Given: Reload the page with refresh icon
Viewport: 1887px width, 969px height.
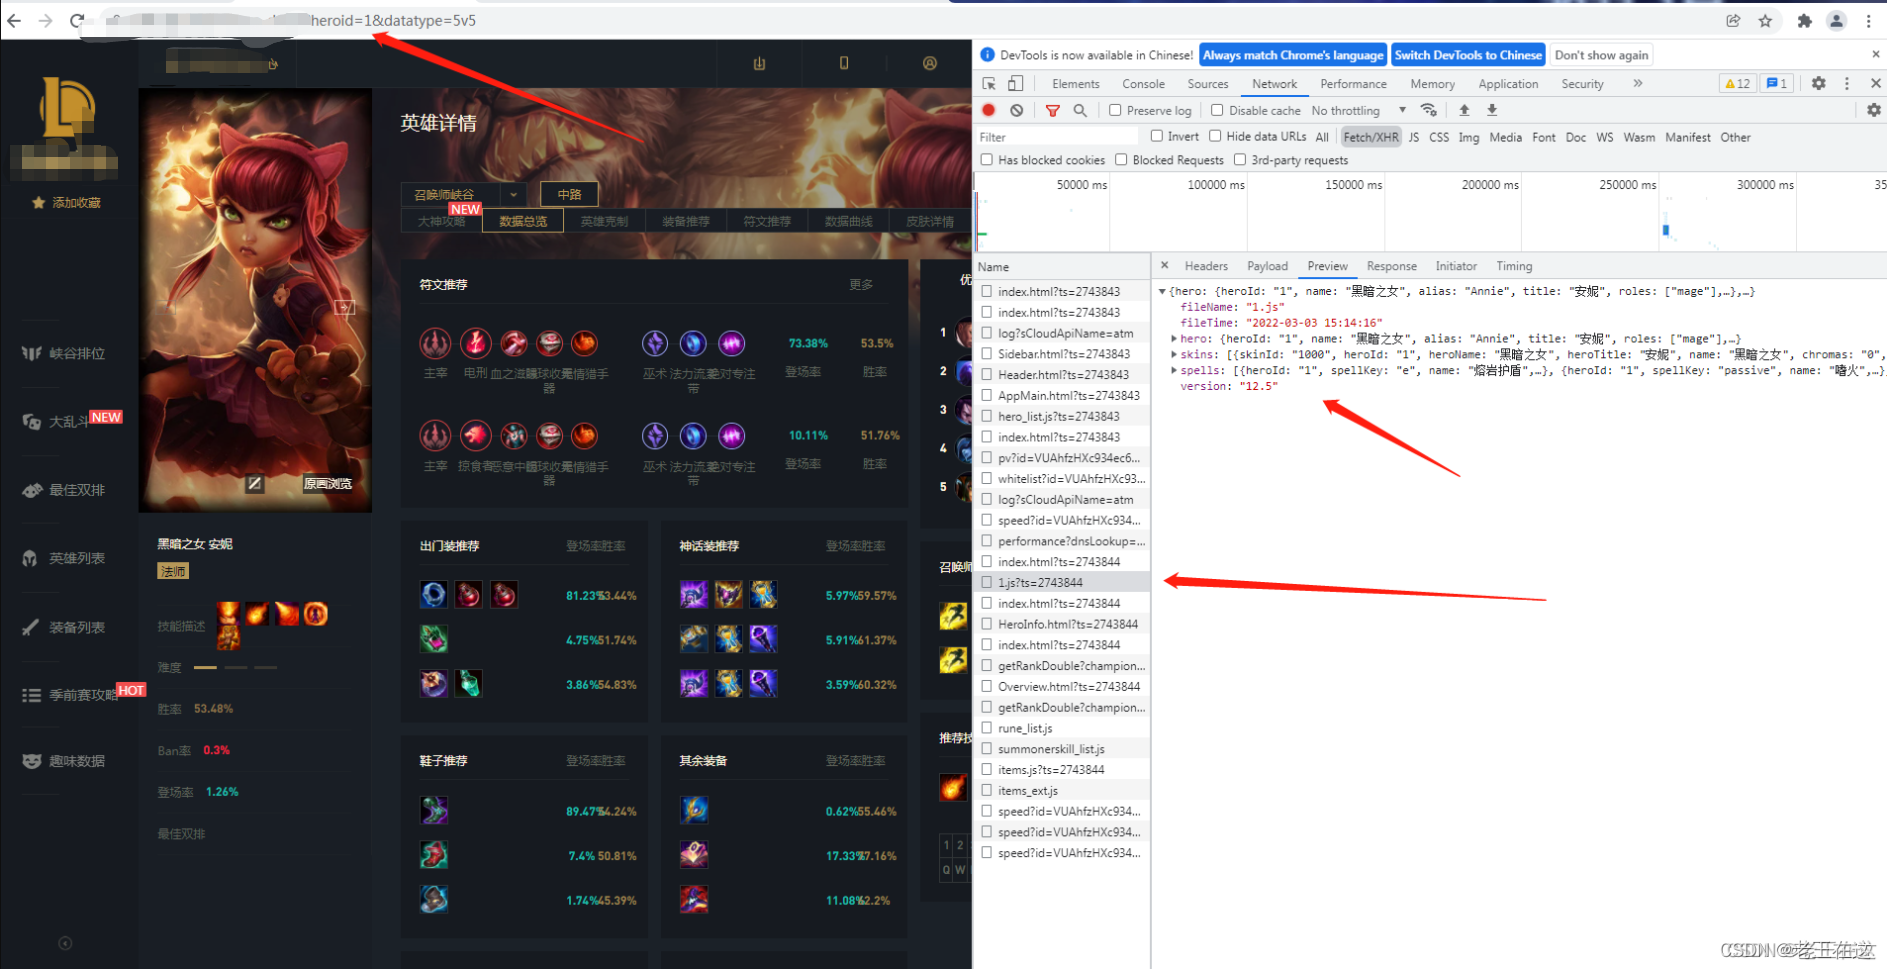Looking at the screenshot, I should 77,20.
